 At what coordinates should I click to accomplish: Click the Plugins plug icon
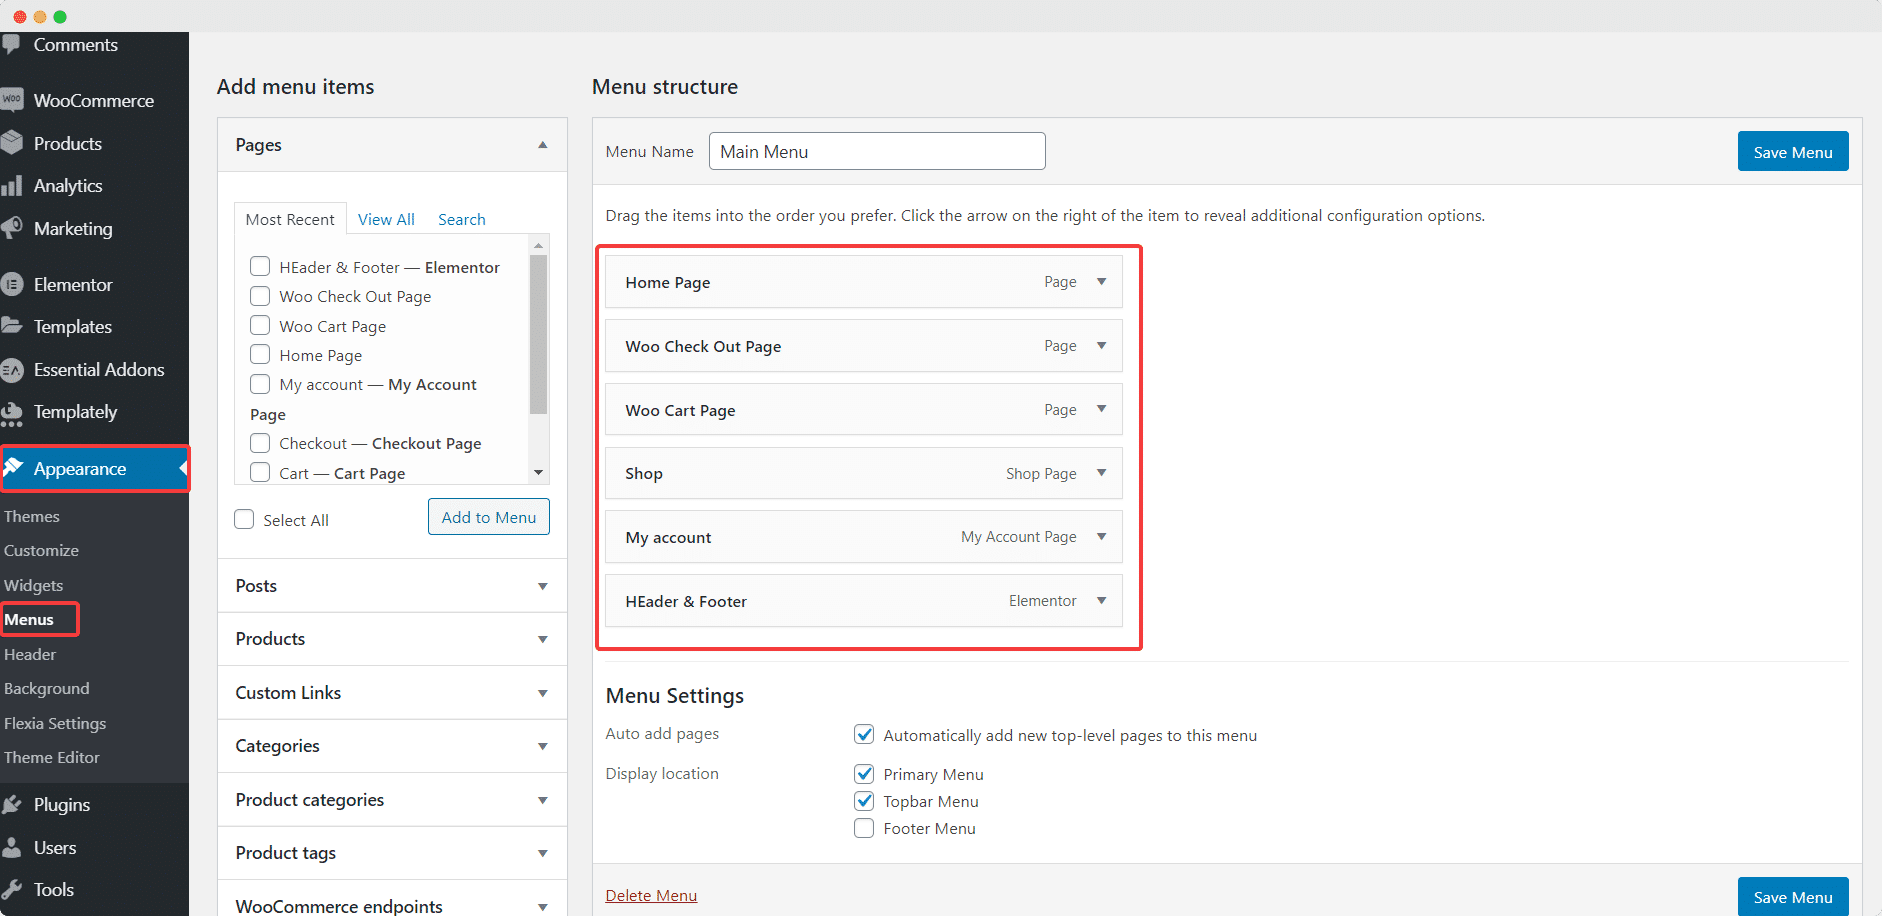click(13, 804)
